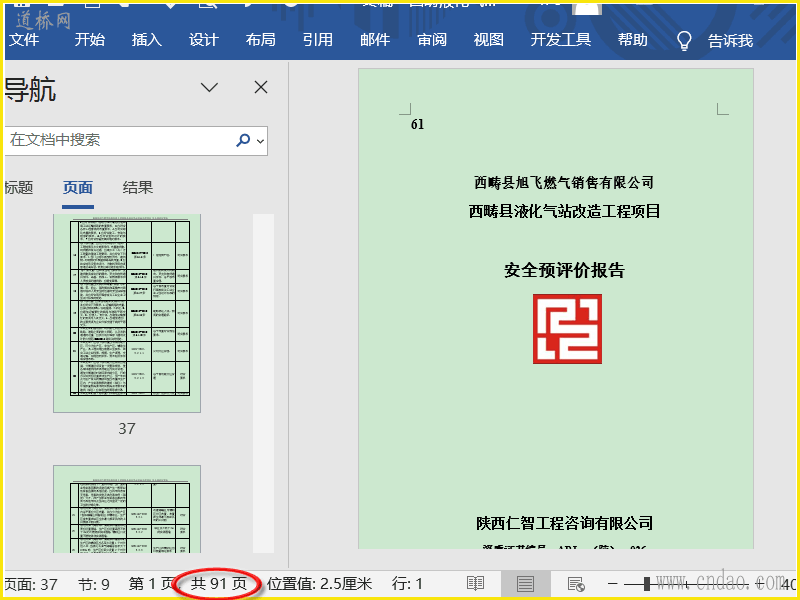Viewport: 800px width, 600px height.
Task: Close the 导航 navigation pane
Action: tap(261, 87)
